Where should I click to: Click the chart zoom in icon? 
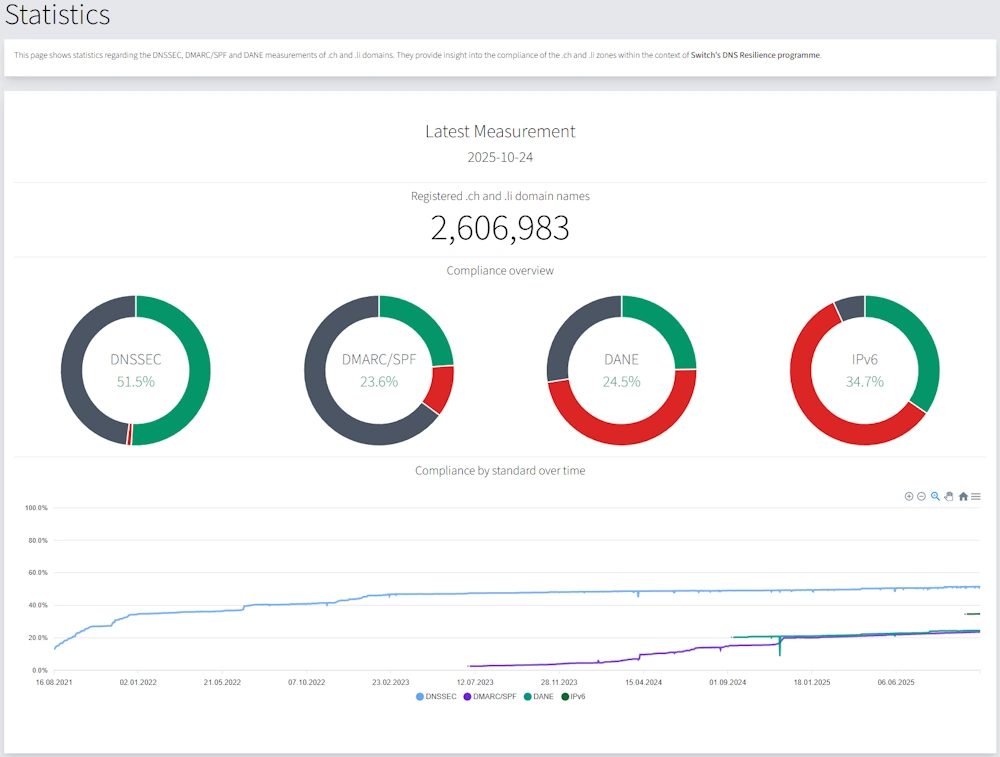(x=909, y=496)
